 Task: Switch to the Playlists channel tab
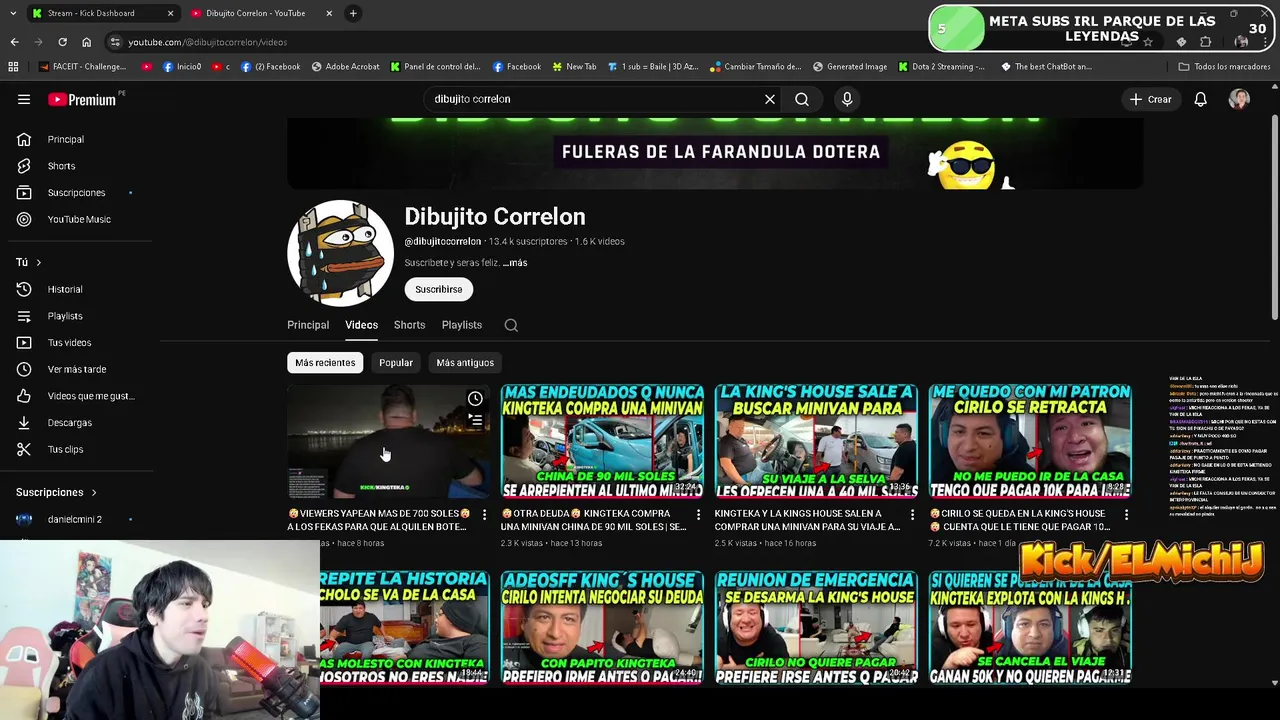click(x=462, y=325)
